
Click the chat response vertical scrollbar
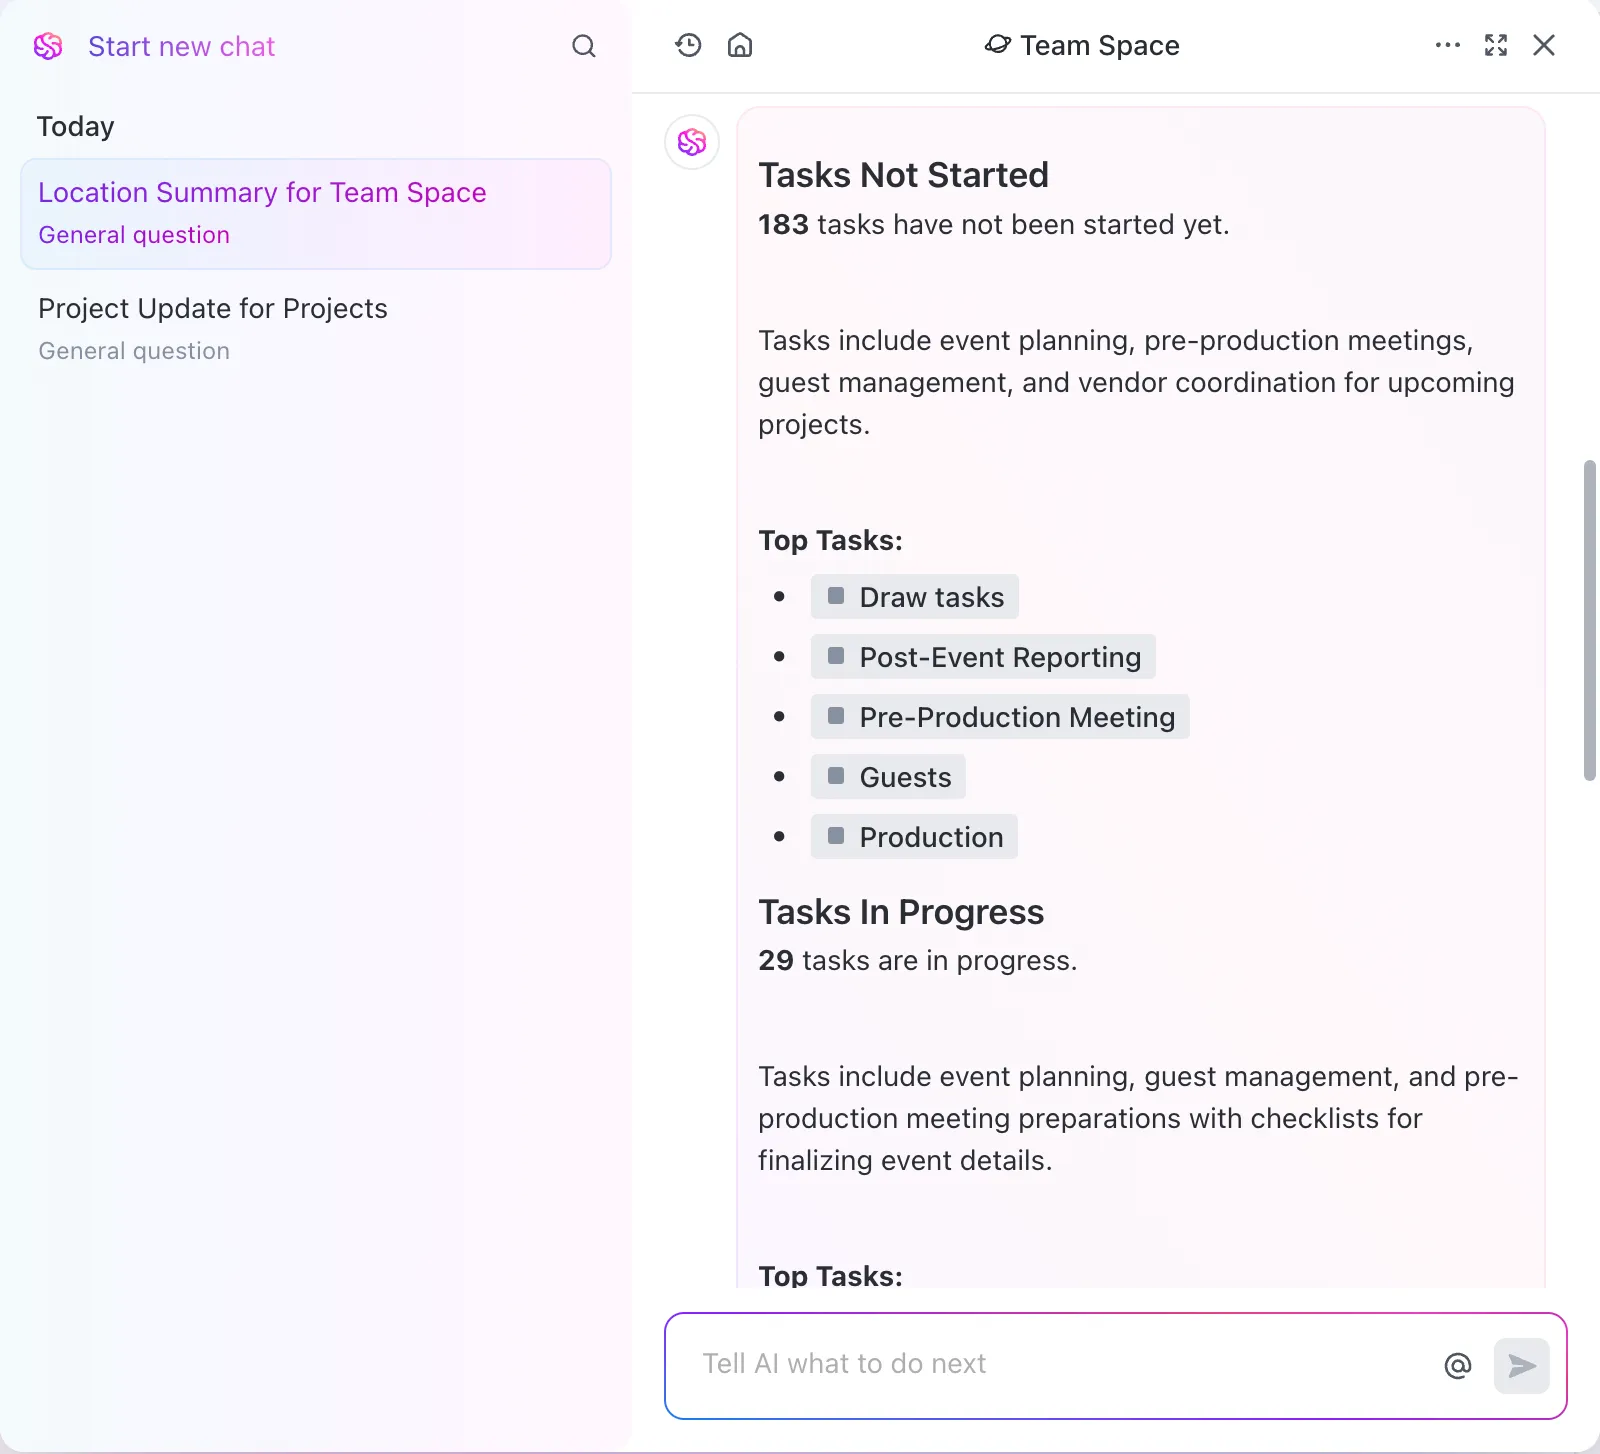(1590, 620)
